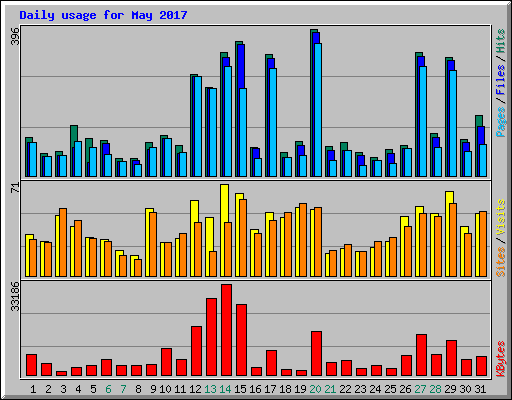Click the 396 axis maximum label
512x400 pixels.
click(15, 36)
